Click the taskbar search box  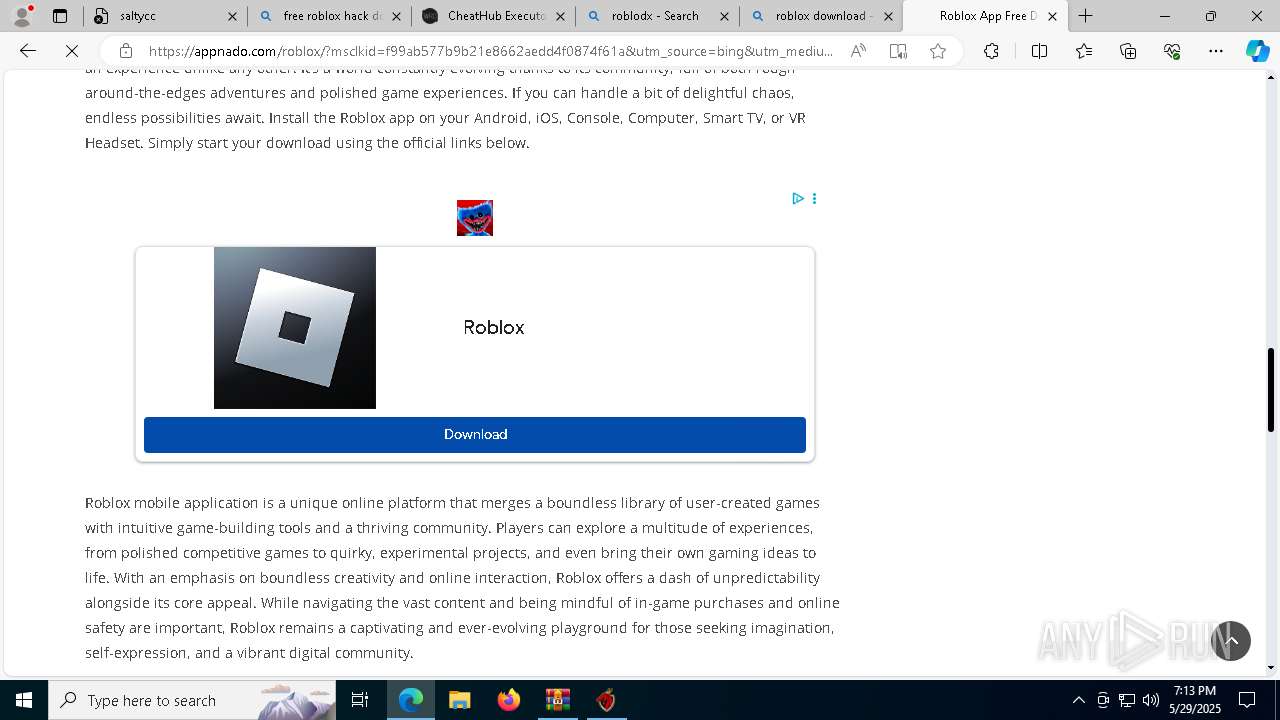coord(192,700)
